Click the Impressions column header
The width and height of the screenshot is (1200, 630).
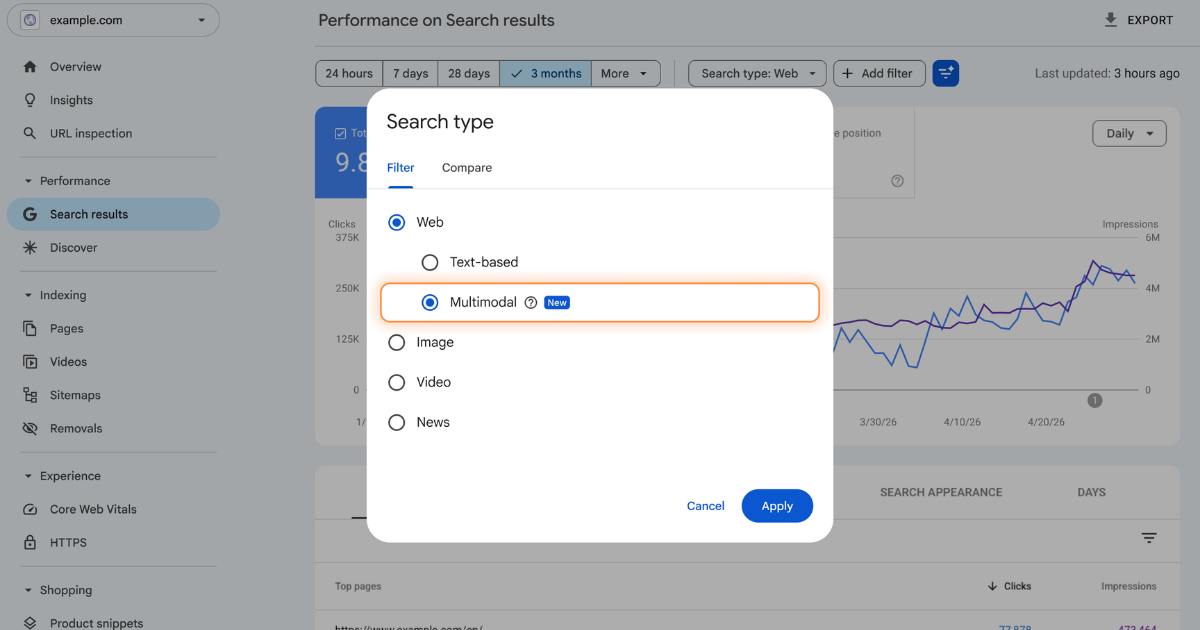(1129, 586)
